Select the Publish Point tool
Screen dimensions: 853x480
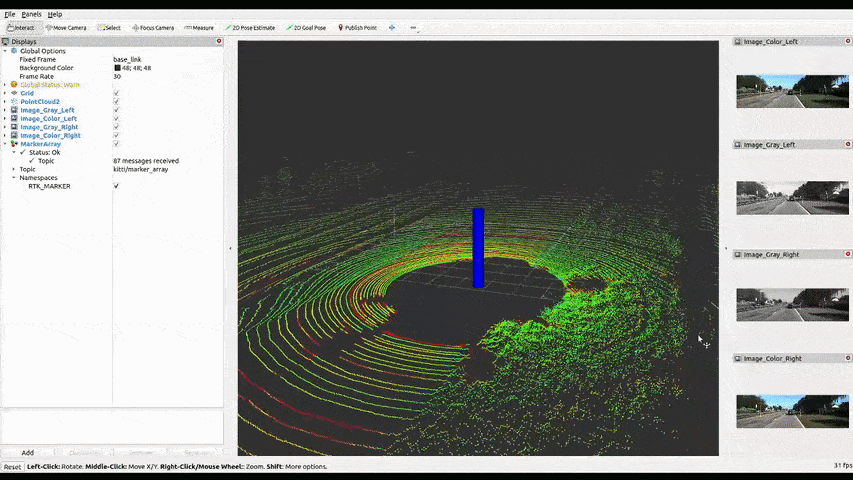click(357, 27)
